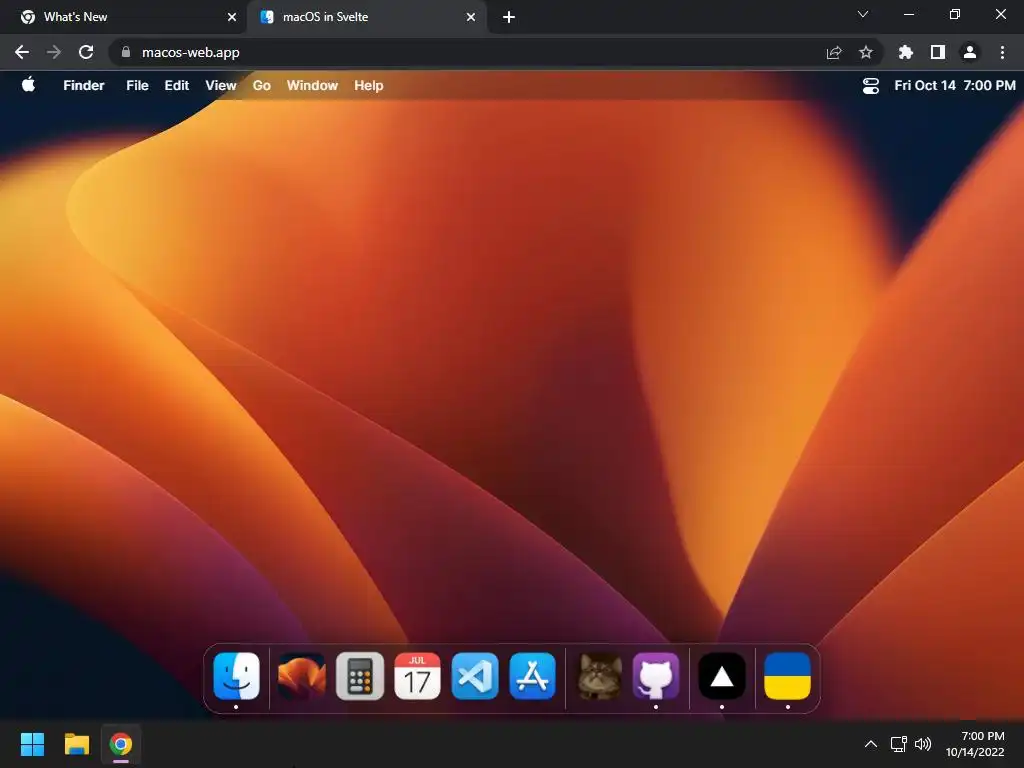Launch the Calculator dock icon
The width and height of the screenshot is (1024, 768).
coord(359,676)
